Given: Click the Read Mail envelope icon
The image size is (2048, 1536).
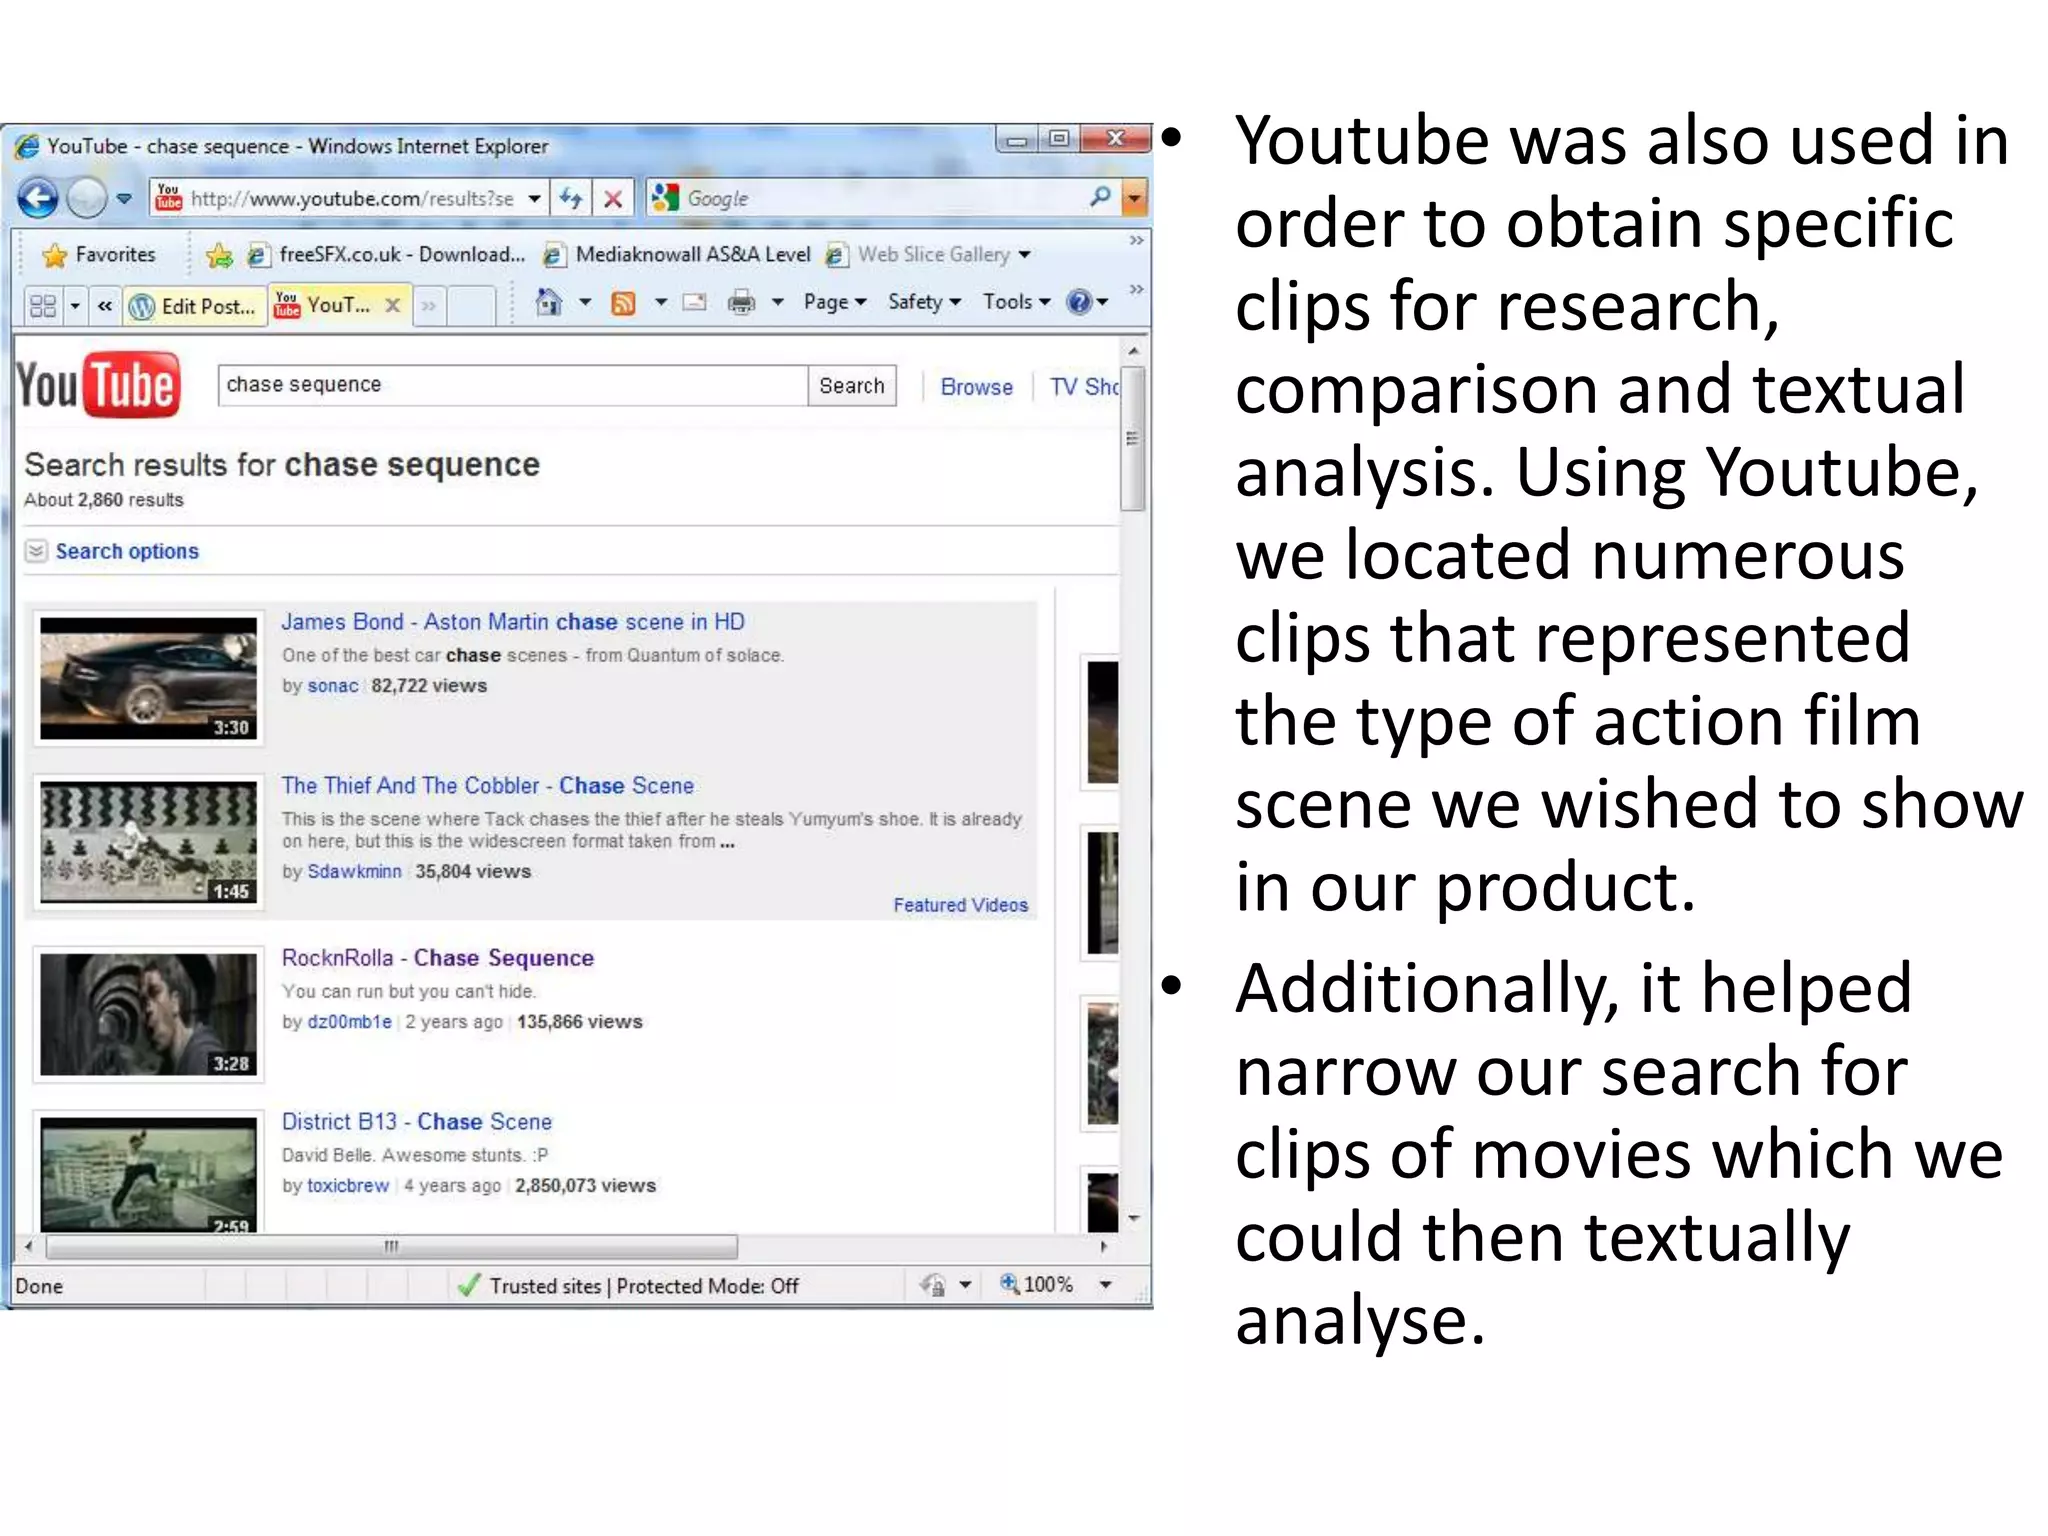Looking at the screenshot, I should [694, 302].
